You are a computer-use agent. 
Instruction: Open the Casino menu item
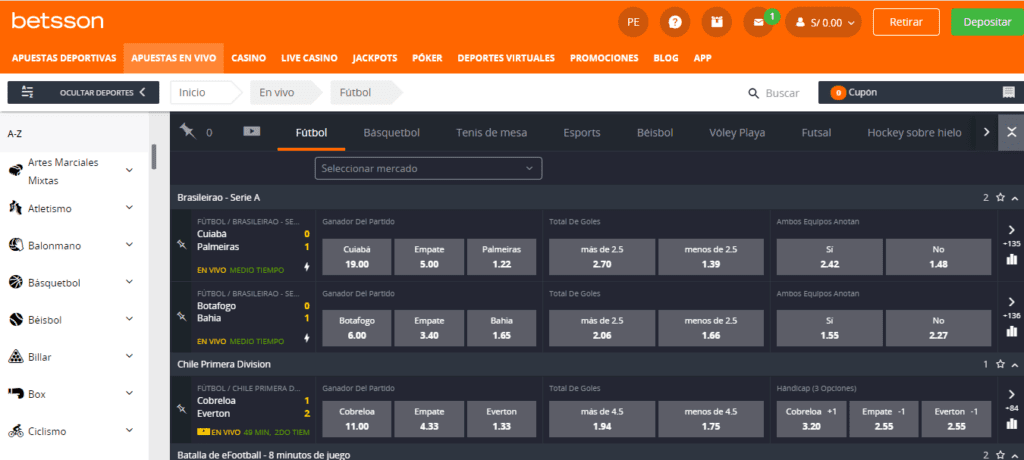248,58
